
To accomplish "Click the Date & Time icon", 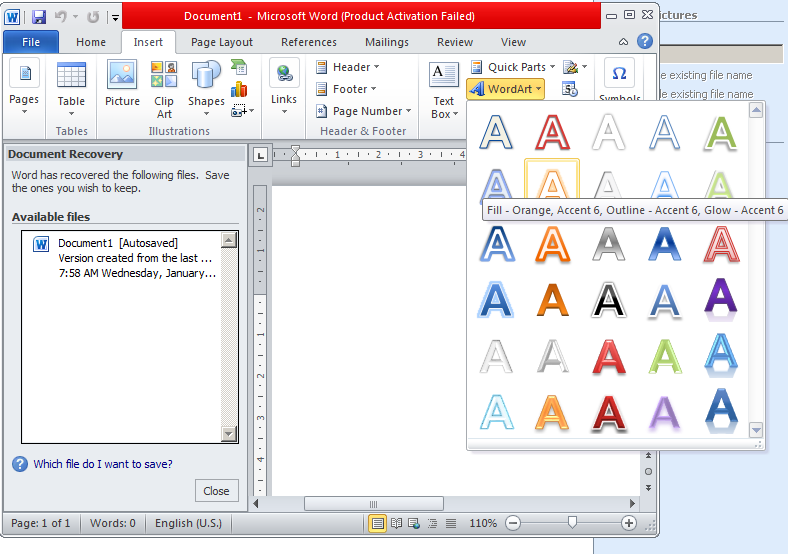I will pos(570,89).
